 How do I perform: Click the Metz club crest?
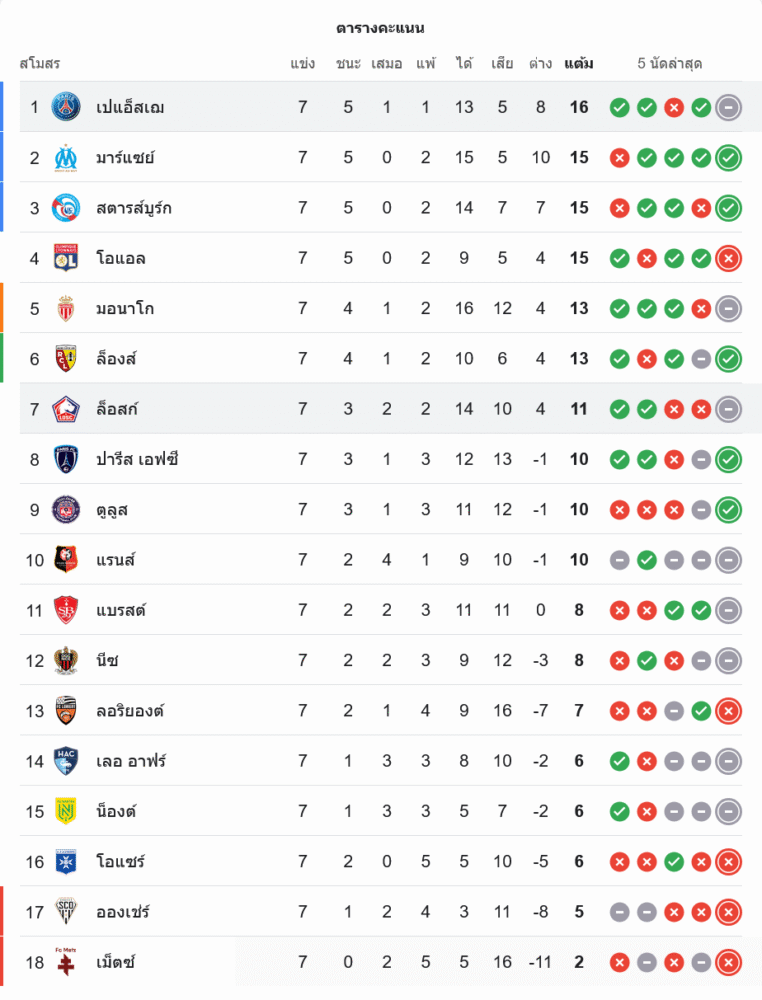tap(66, 962)
